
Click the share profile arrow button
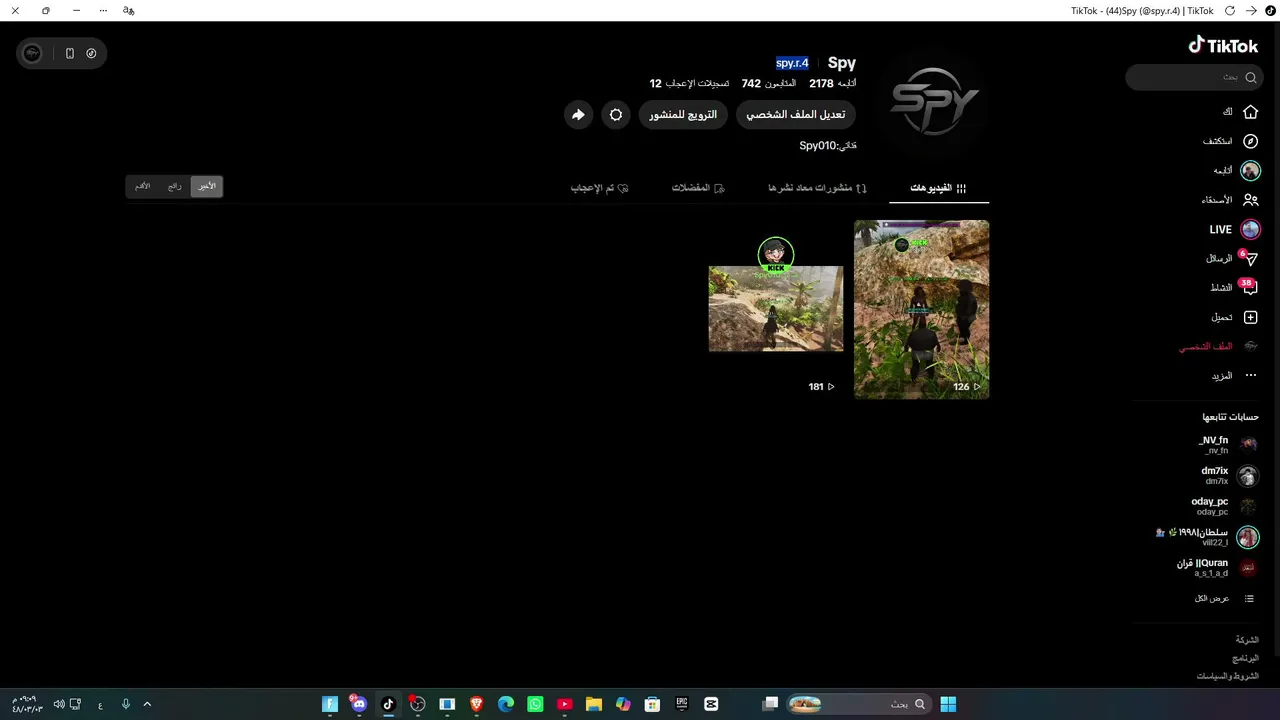tap(578, 115)
